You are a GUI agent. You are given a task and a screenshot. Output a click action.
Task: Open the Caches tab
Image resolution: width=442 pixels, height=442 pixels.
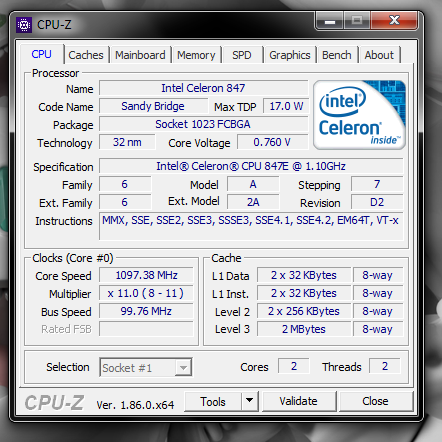tap(86, 55)
